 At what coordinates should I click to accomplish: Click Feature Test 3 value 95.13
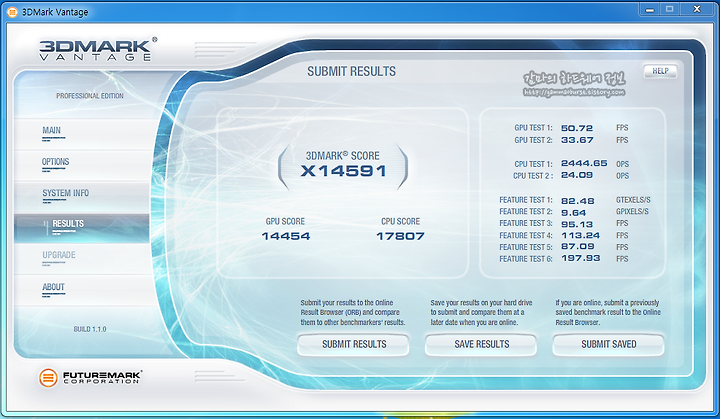(577, 224)
